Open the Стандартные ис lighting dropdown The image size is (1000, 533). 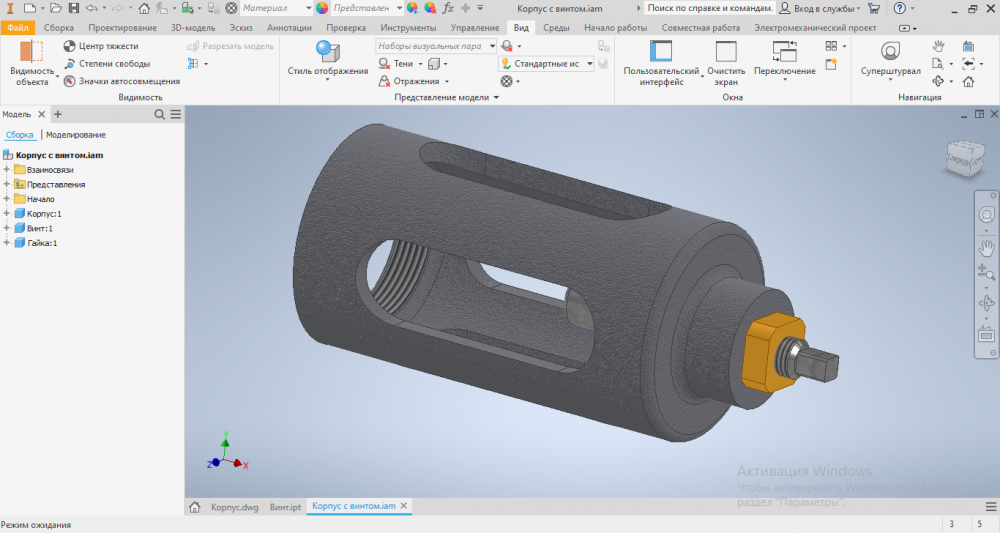coord(590,64)
